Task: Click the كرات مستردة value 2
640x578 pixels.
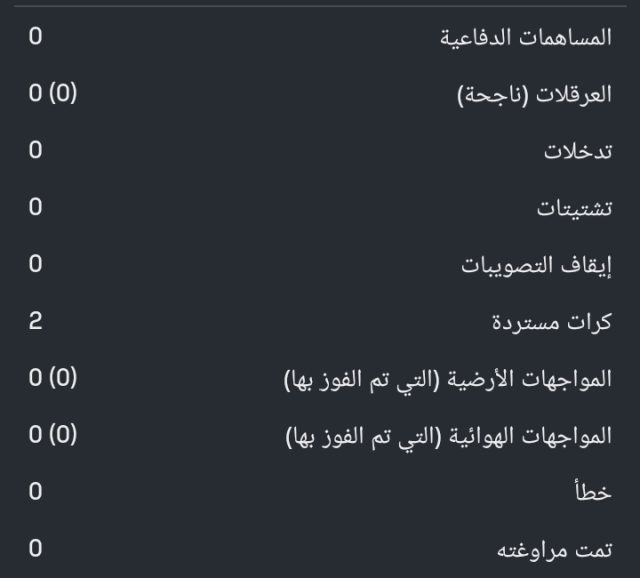Action: pyautogui.click(x=35, y=323)
